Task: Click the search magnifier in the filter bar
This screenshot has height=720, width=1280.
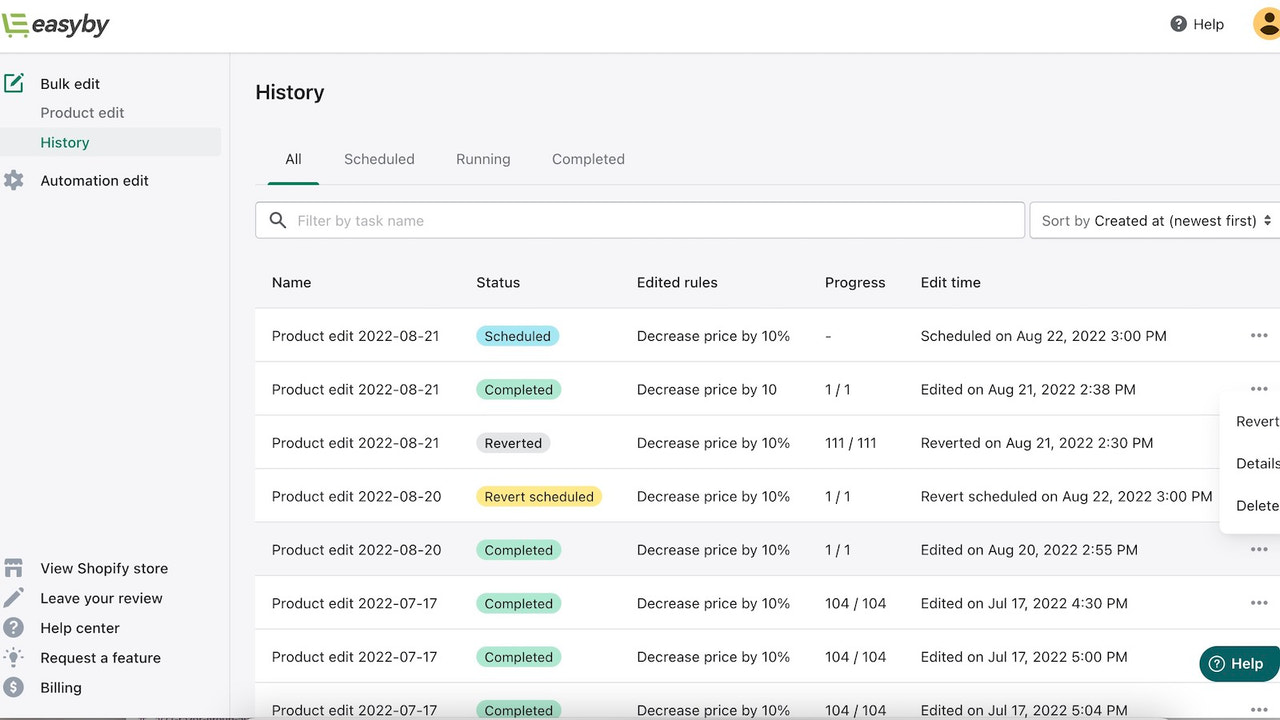Action: tap(277, 220)
